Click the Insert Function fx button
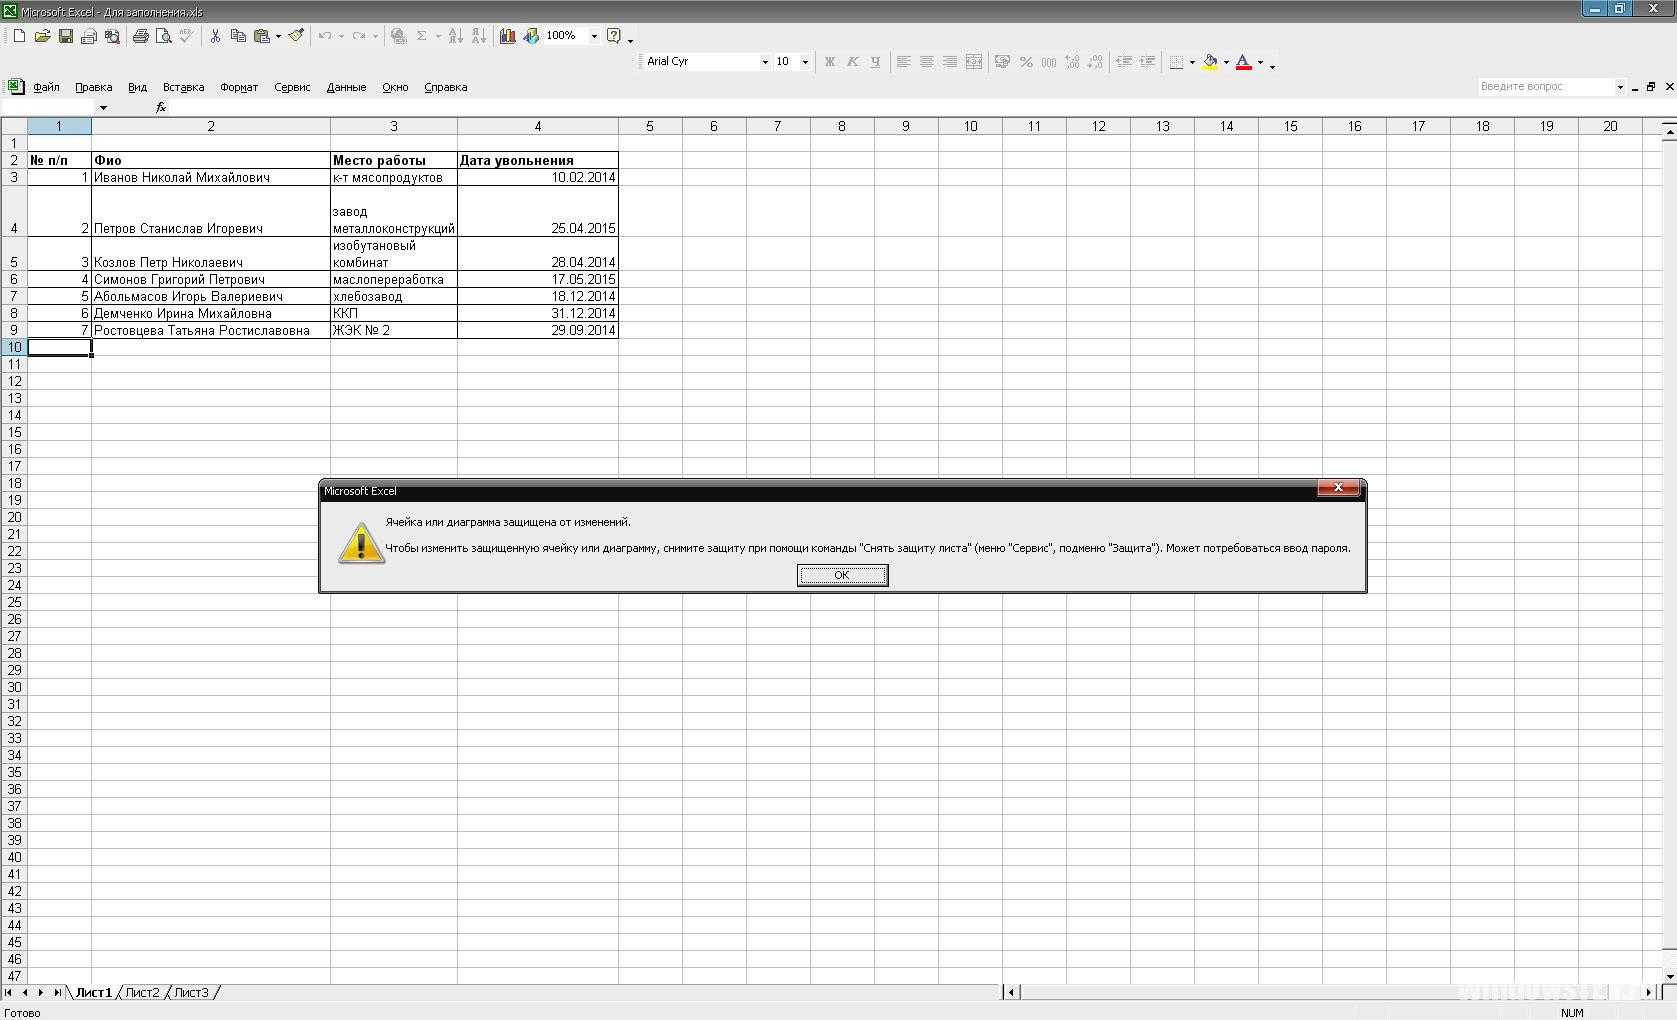The image size is (1677, 1020). pyautogui.click(x=161, y=107)
